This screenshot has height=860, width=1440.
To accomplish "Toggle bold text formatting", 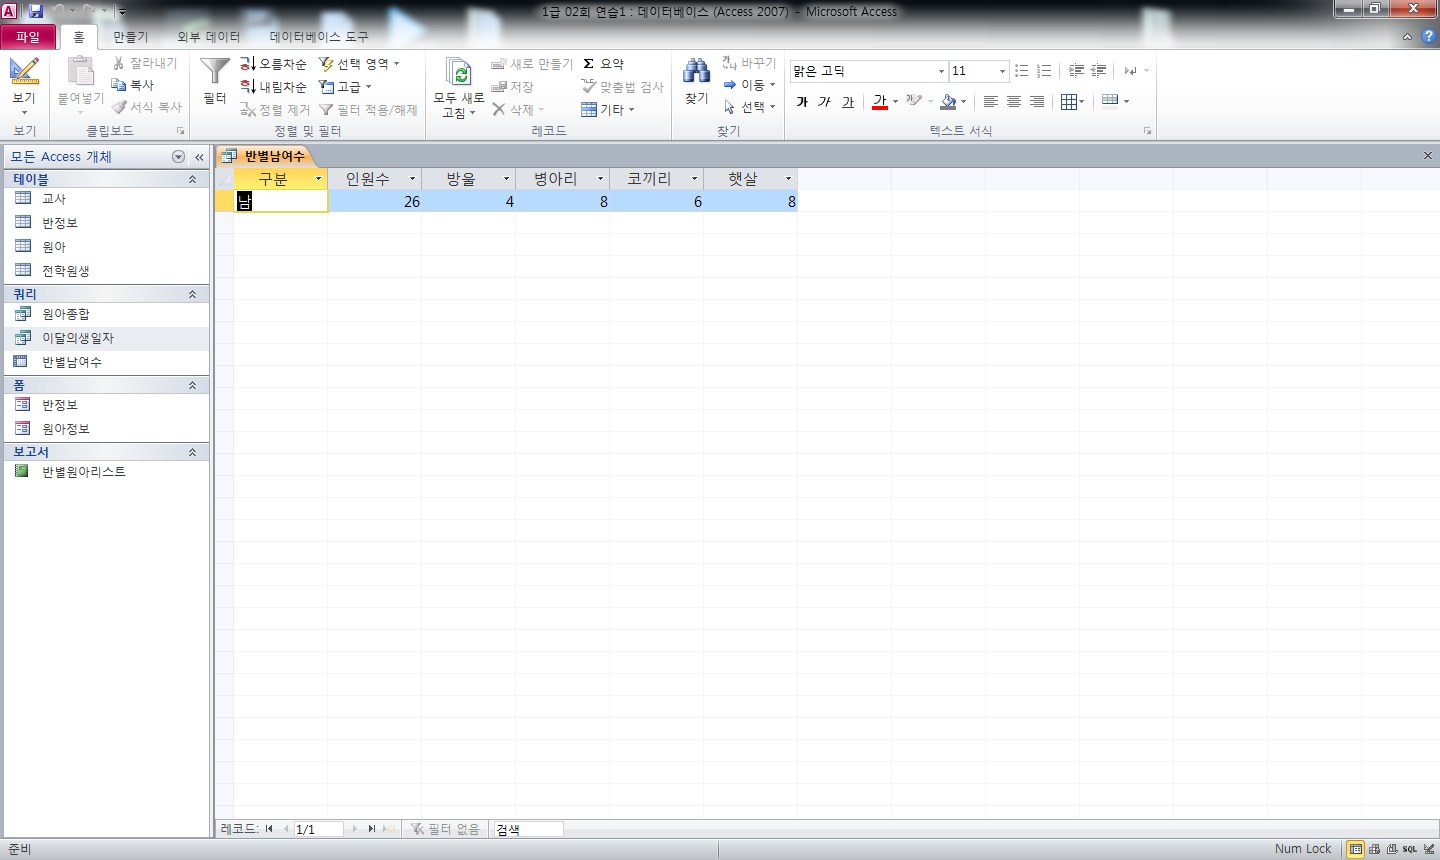I will [x=802, y=102].
